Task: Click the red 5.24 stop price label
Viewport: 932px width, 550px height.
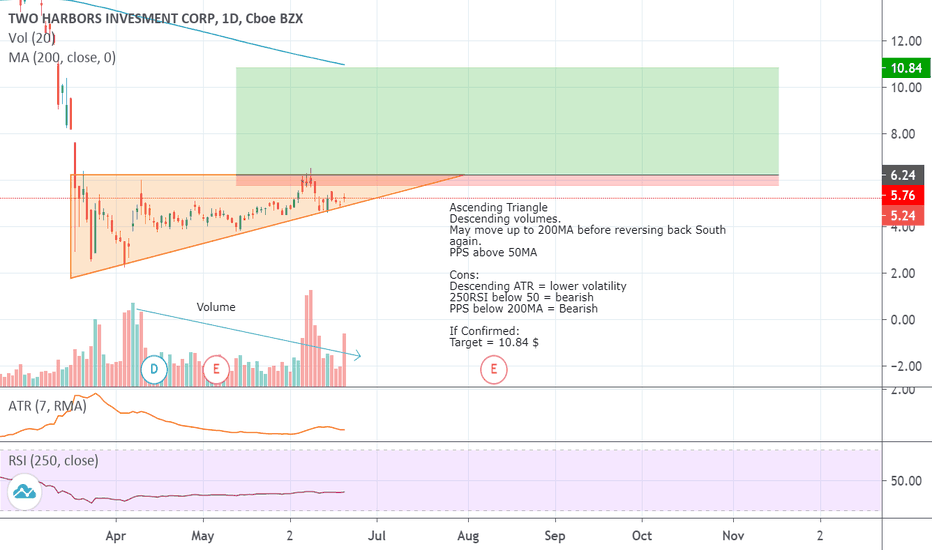Action: pyautogui.click(x=903, y=215)
